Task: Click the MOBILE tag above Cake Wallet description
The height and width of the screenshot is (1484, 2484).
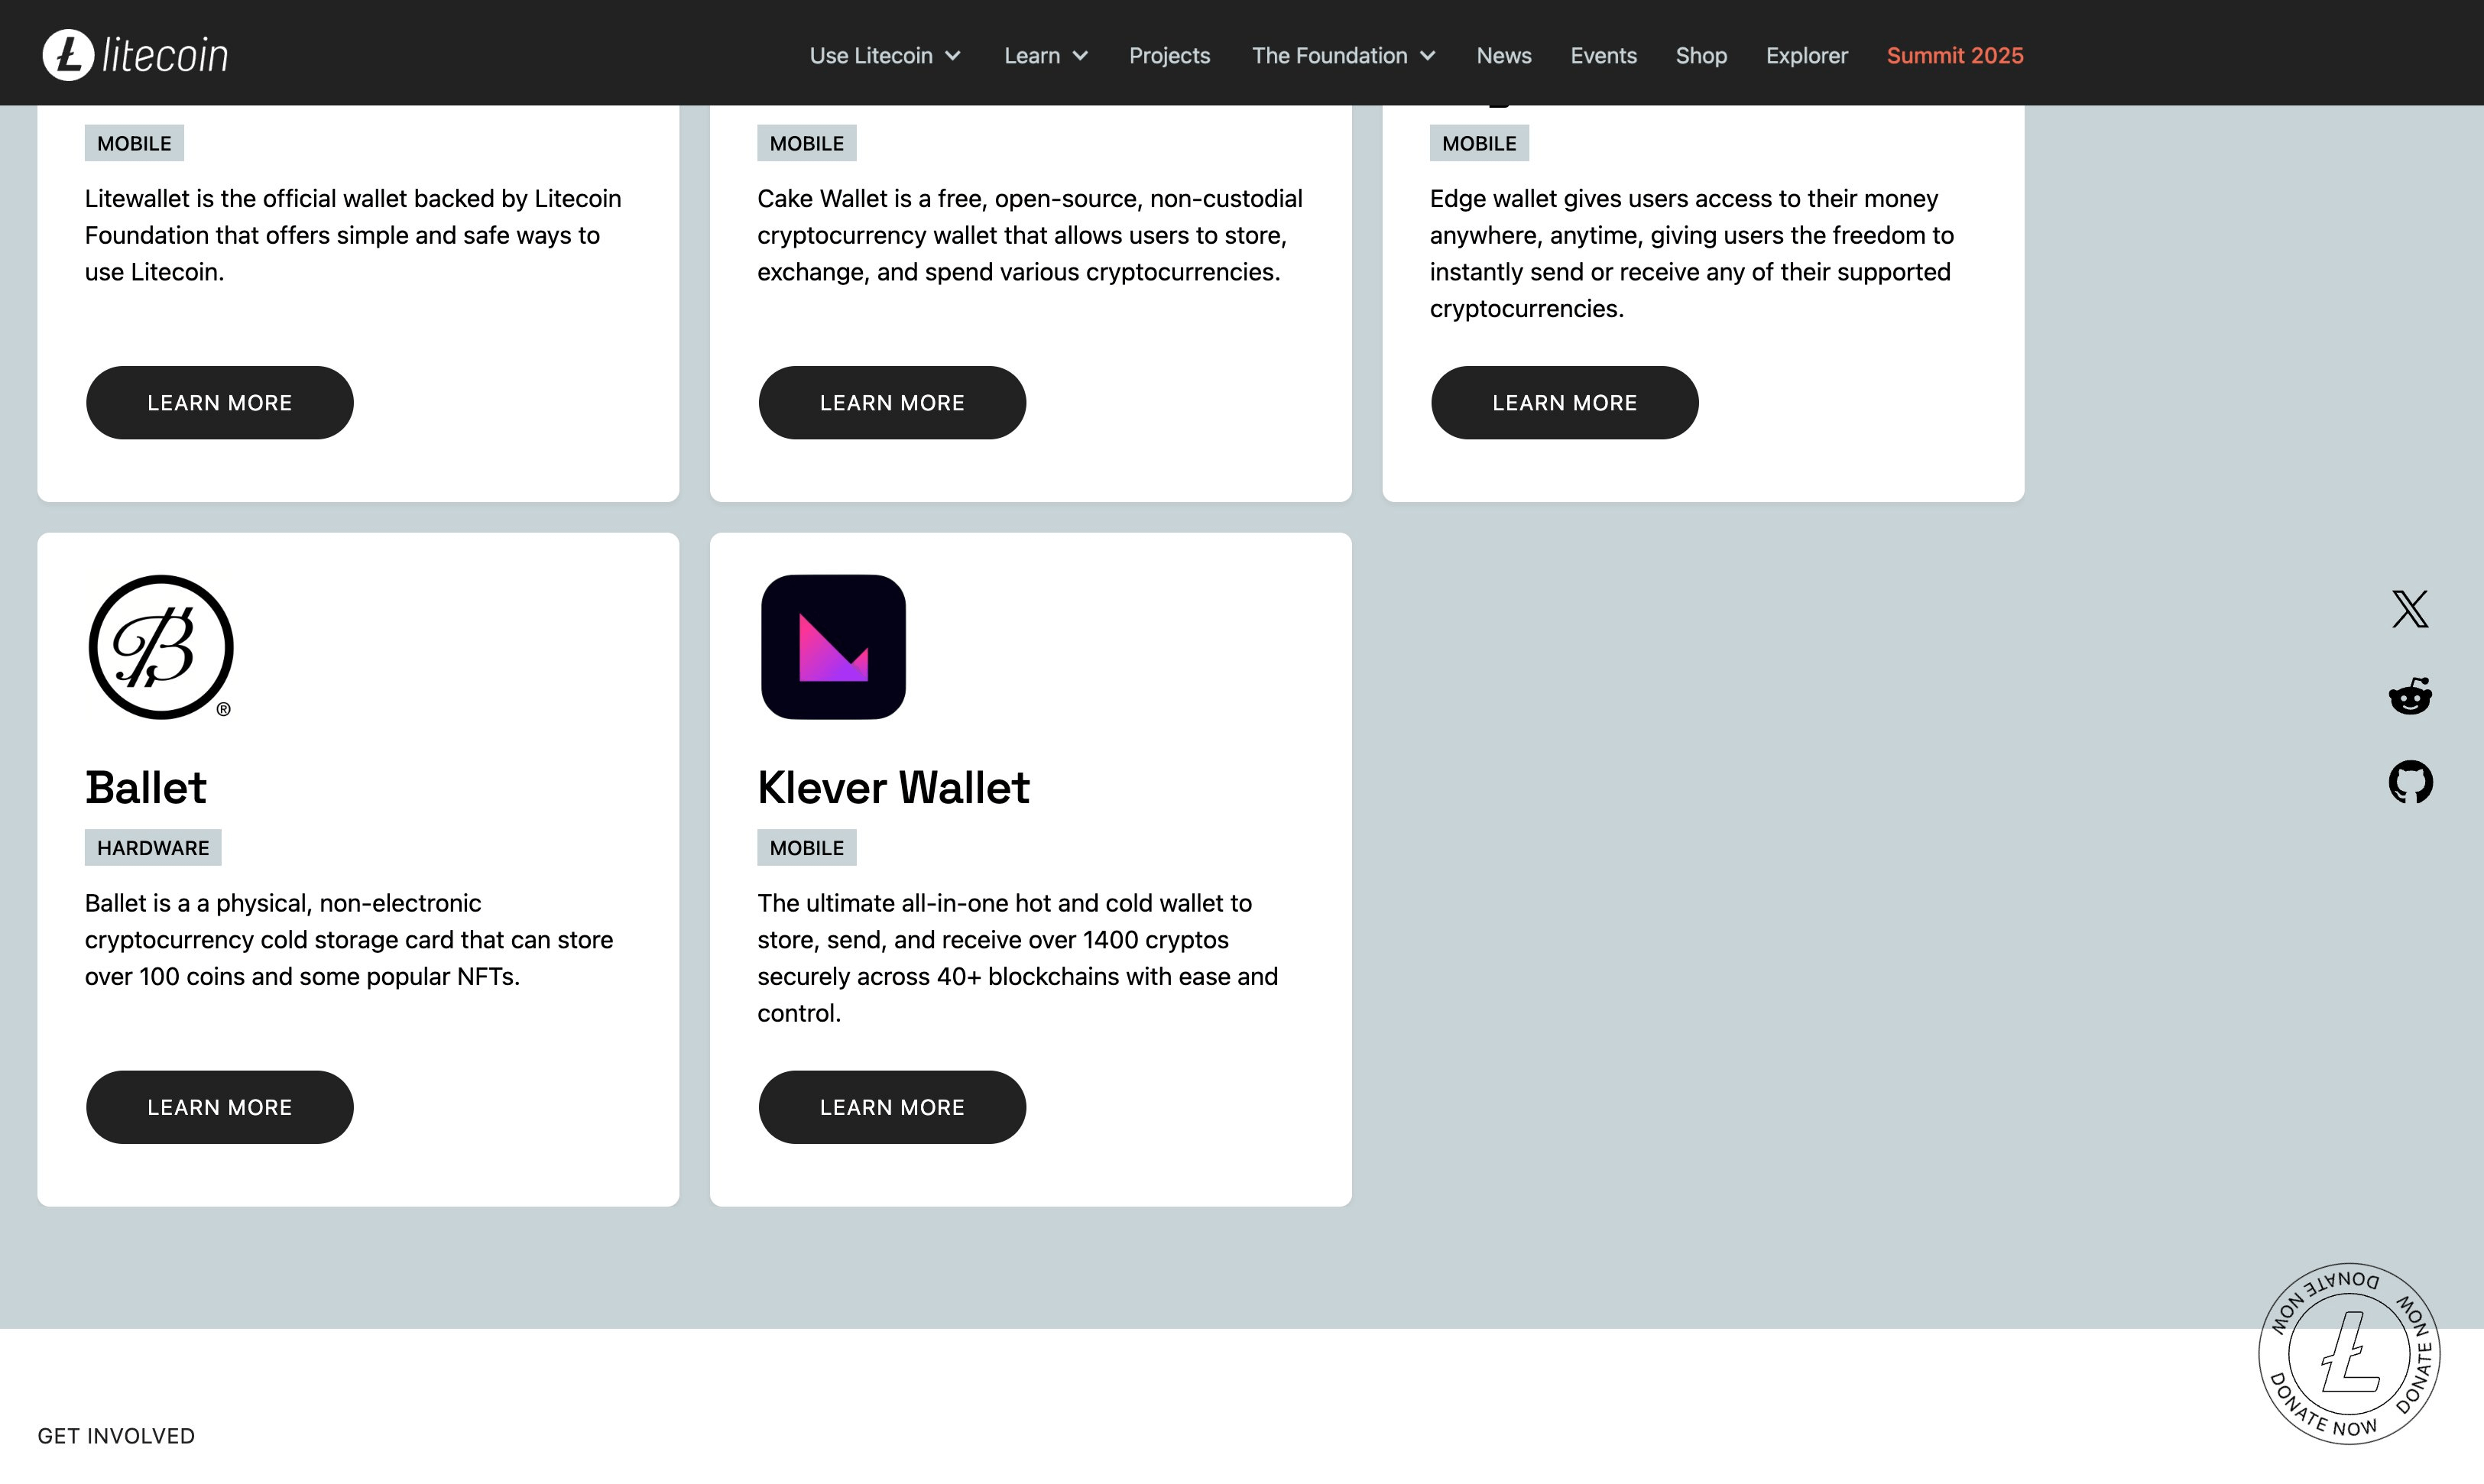Action: coord(807,143)
